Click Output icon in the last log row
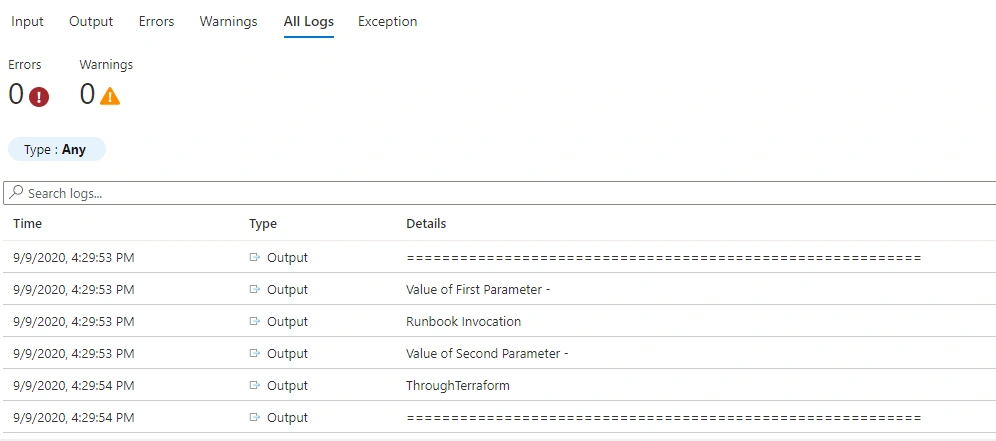Screen dimensions: 996x441 click(x=255, y=417)
